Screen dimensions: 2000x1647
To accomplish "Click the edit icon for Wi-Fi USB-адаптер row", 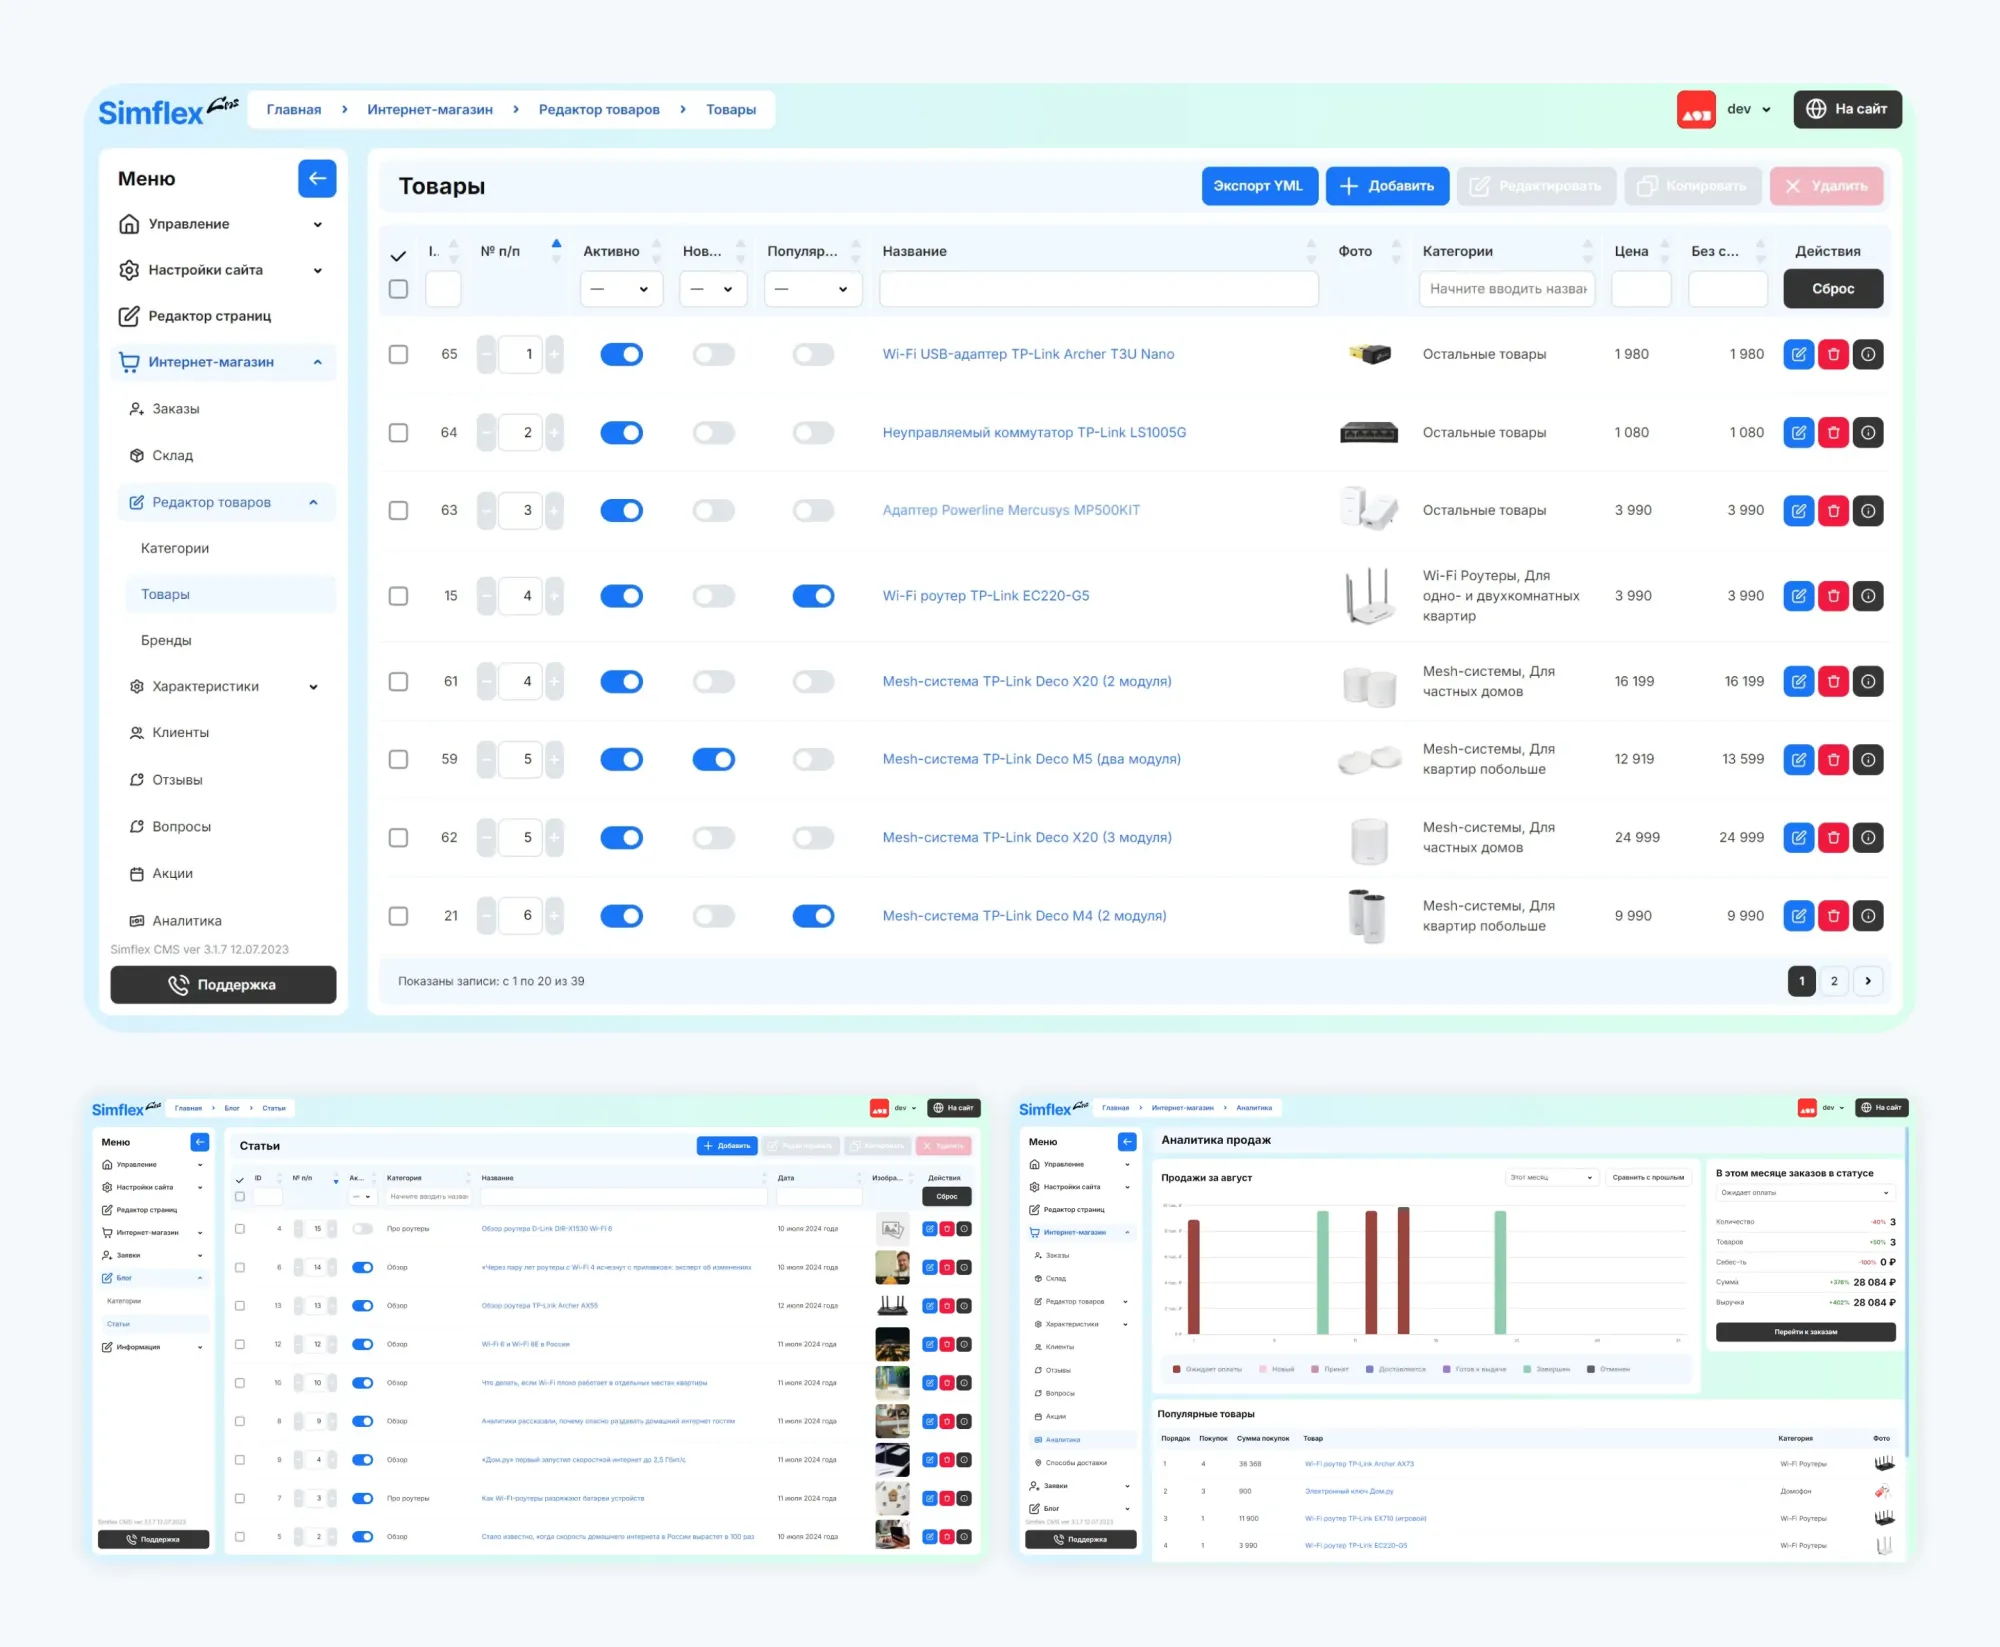I will [1798, 354].
